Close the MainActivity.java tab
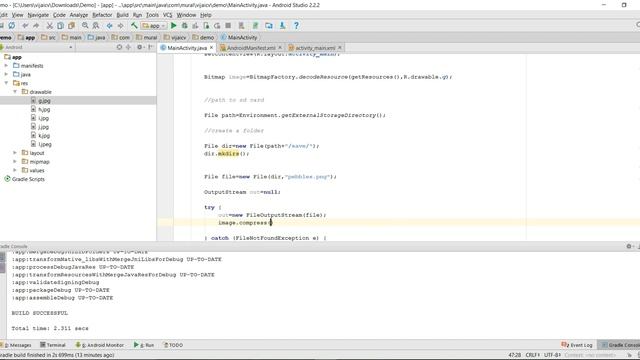This screenshot has width=640, height=360. tap(211, 47)
